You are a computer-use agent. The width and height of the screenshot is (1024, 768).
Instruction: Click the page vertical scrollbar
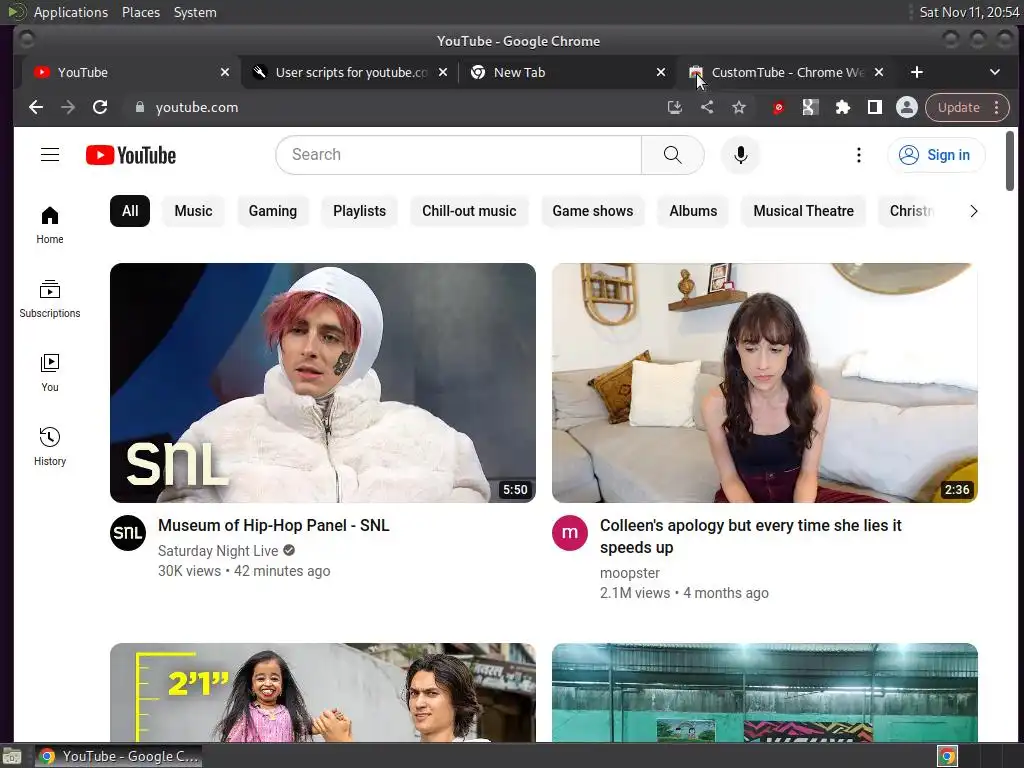pyautogui.click(x=1010, y=161)
